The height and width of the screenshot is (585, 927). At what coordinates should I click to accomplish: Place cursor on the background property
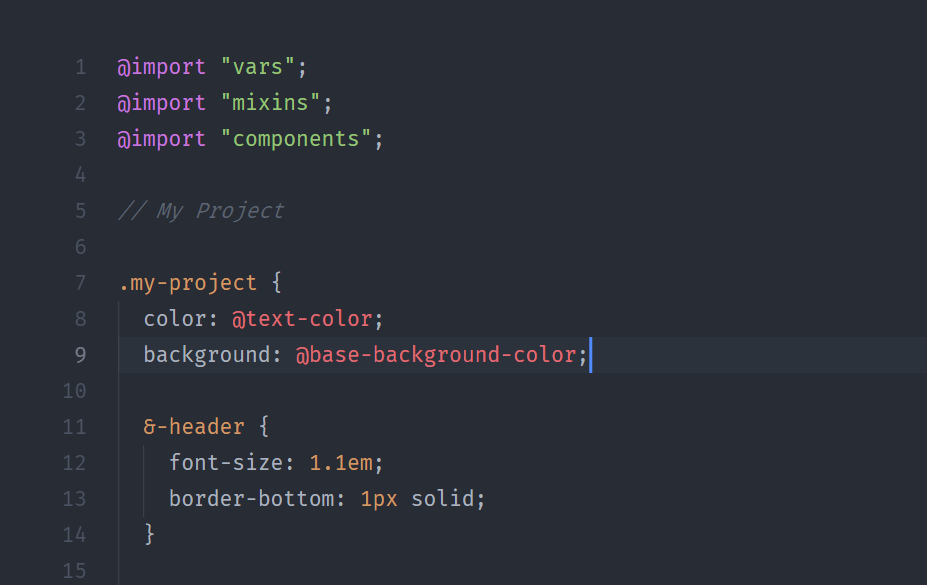pos(207,355)
